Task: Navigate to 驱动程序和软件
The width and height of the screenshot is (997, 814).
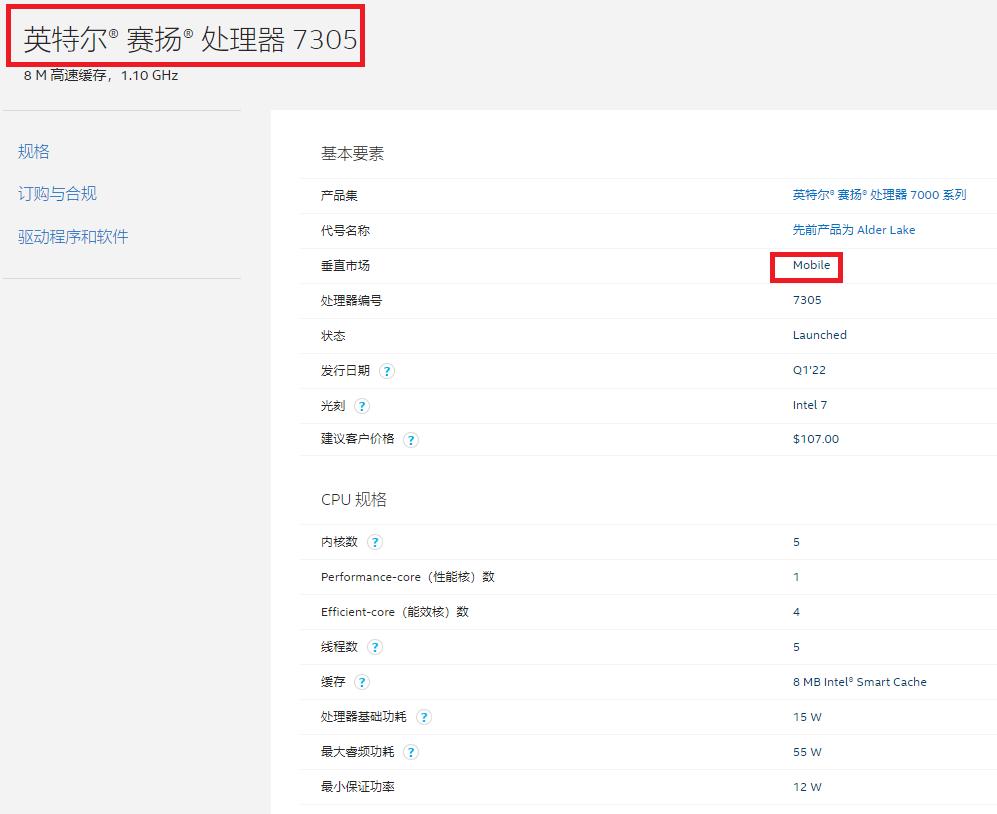Action: pyautogui.click(x=73, y=235)
